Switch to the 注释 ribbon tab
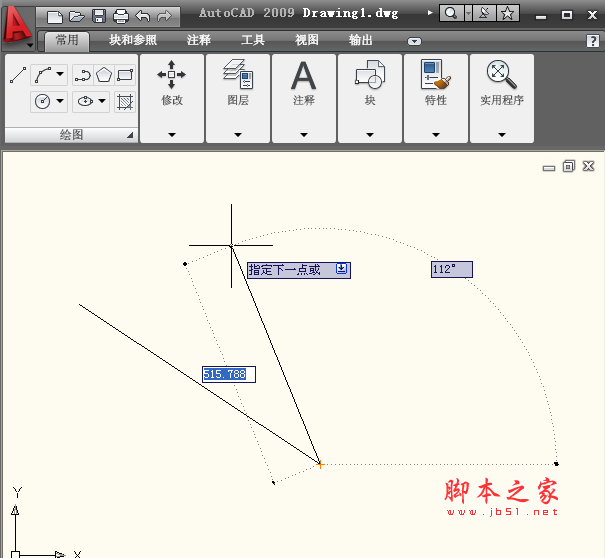This screenshot has height=558, width=605. pyautogui.click(x=199, y=40)
